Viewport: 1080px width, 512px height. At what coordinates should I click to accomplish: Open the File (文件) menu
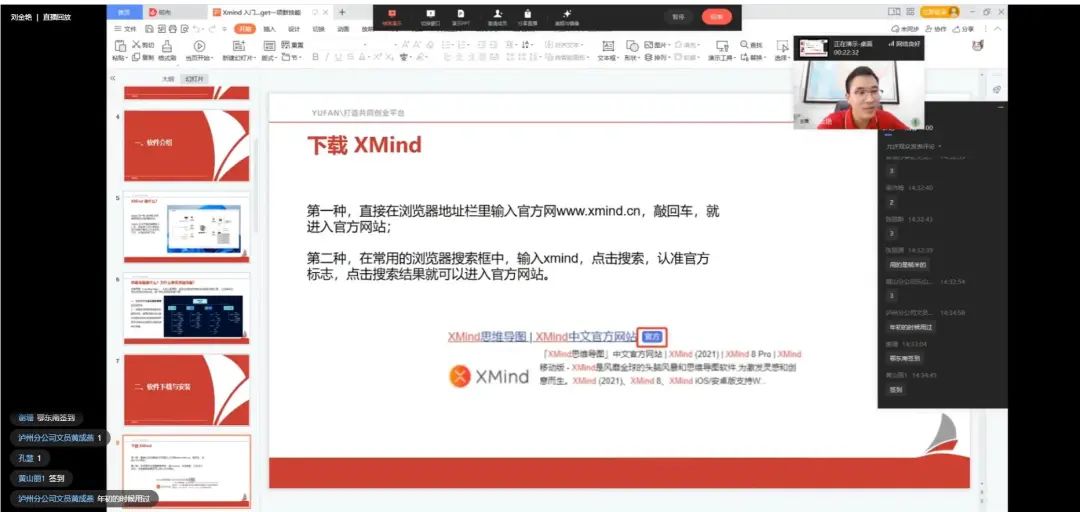125,29
